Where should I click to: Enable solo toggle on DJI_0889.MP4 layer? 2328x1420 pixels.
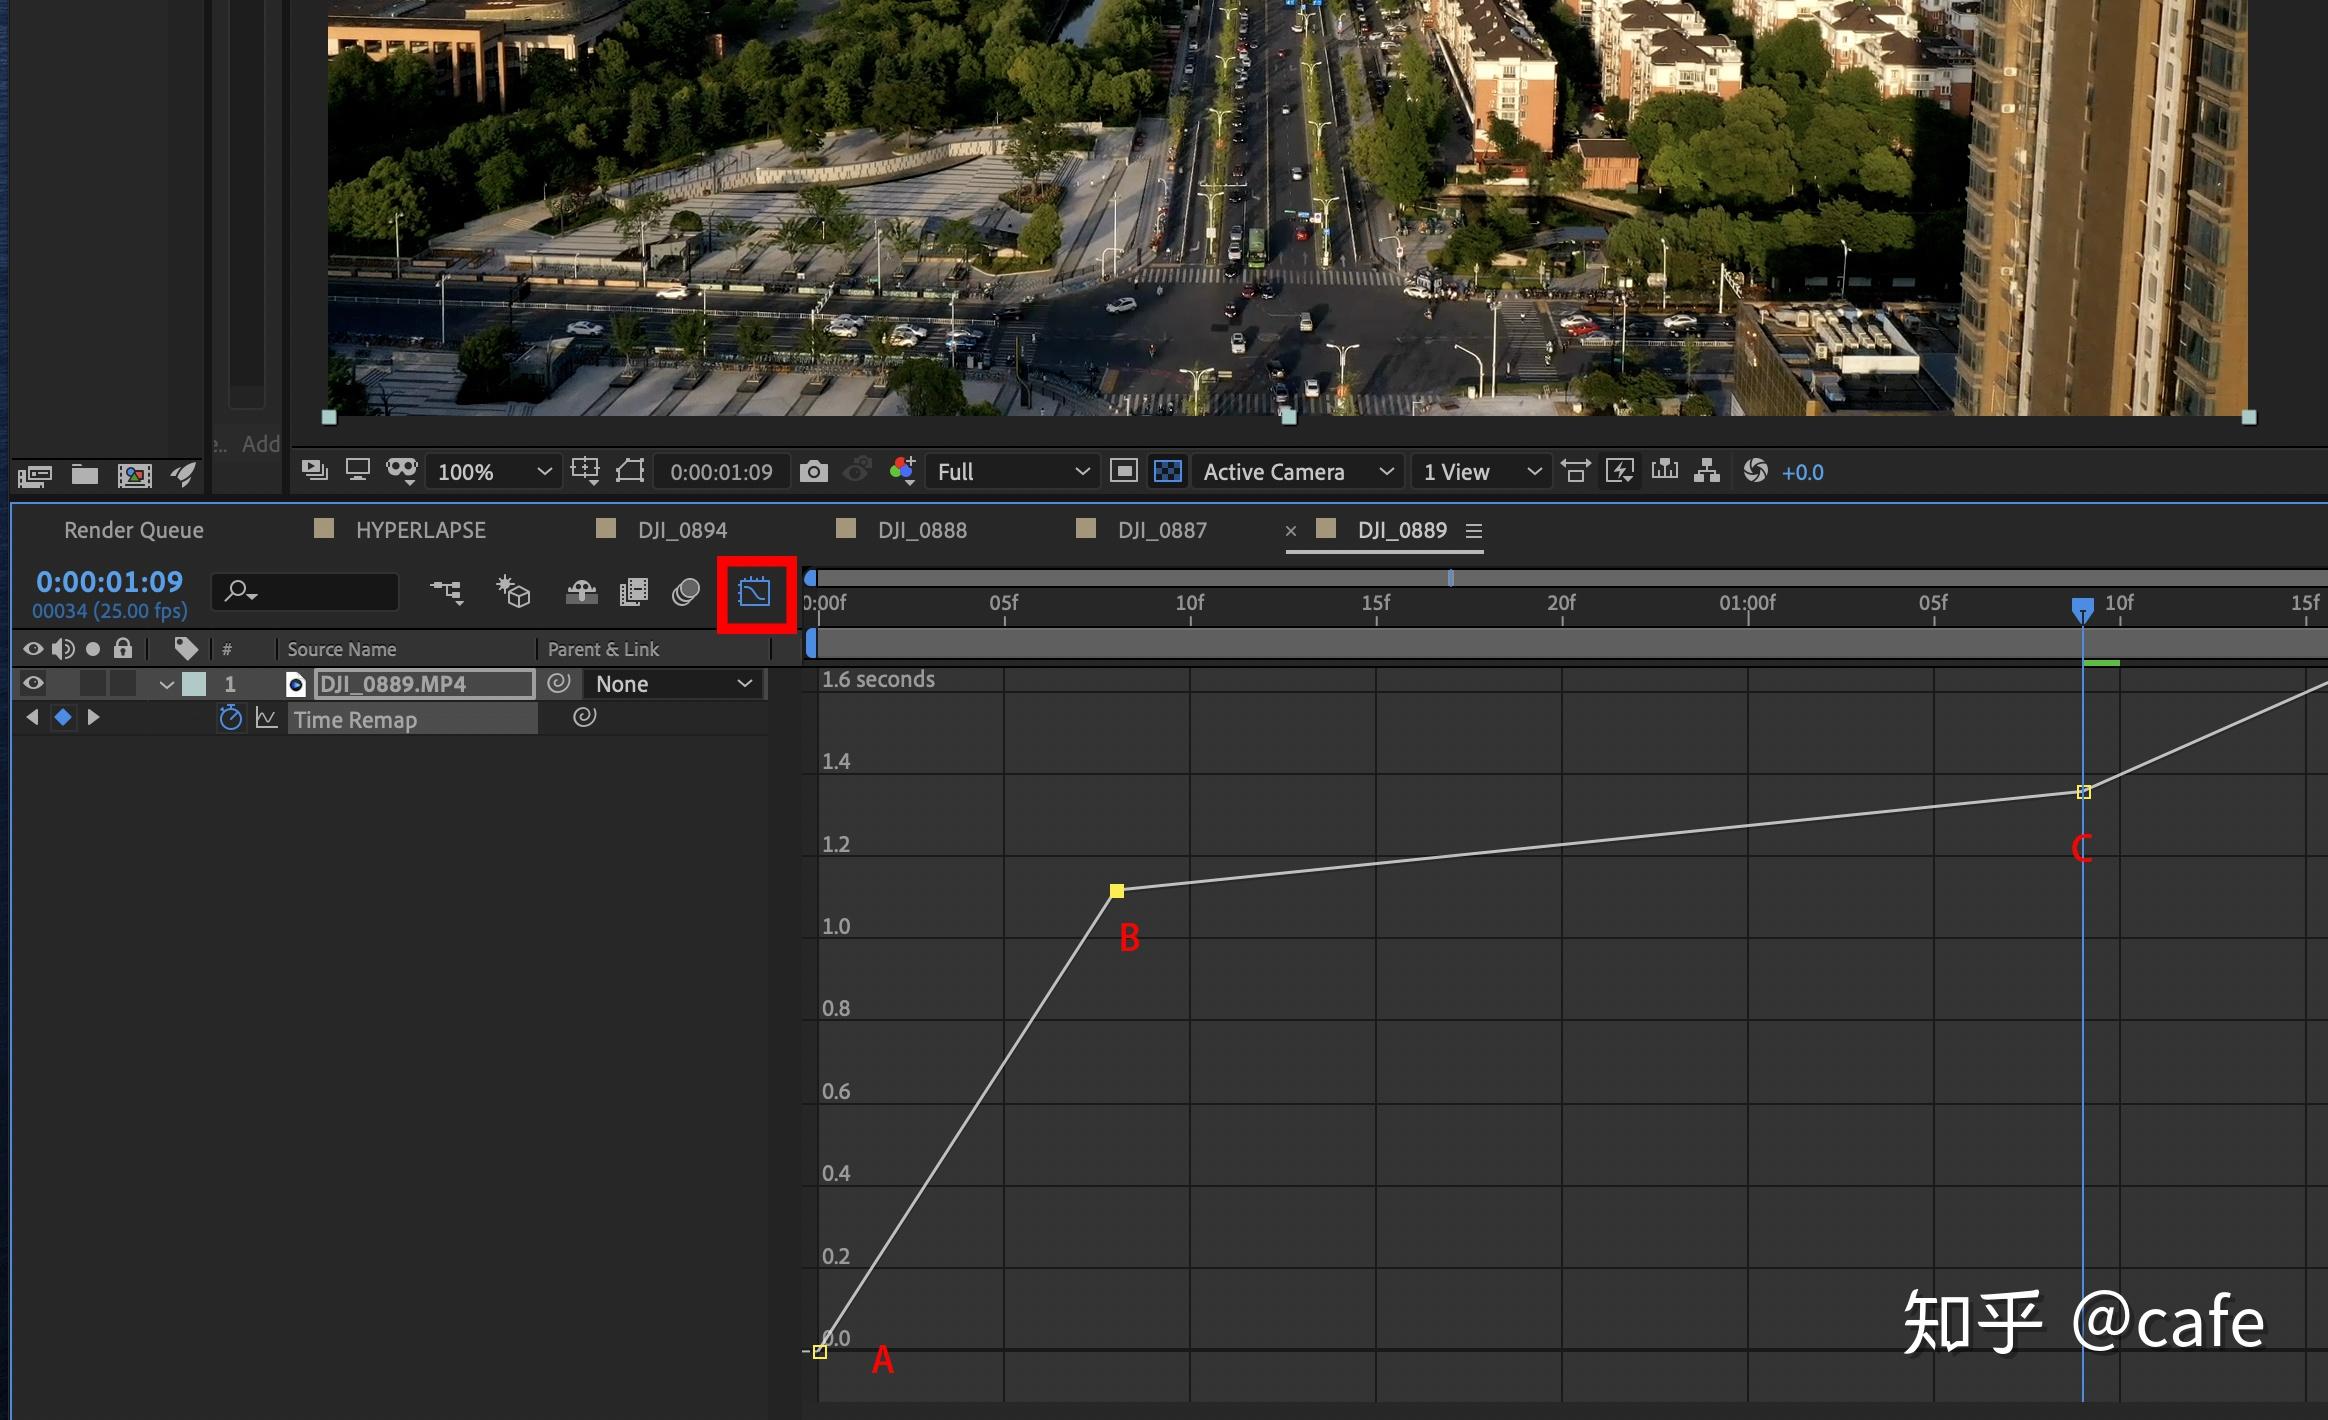tap(96, 683)
